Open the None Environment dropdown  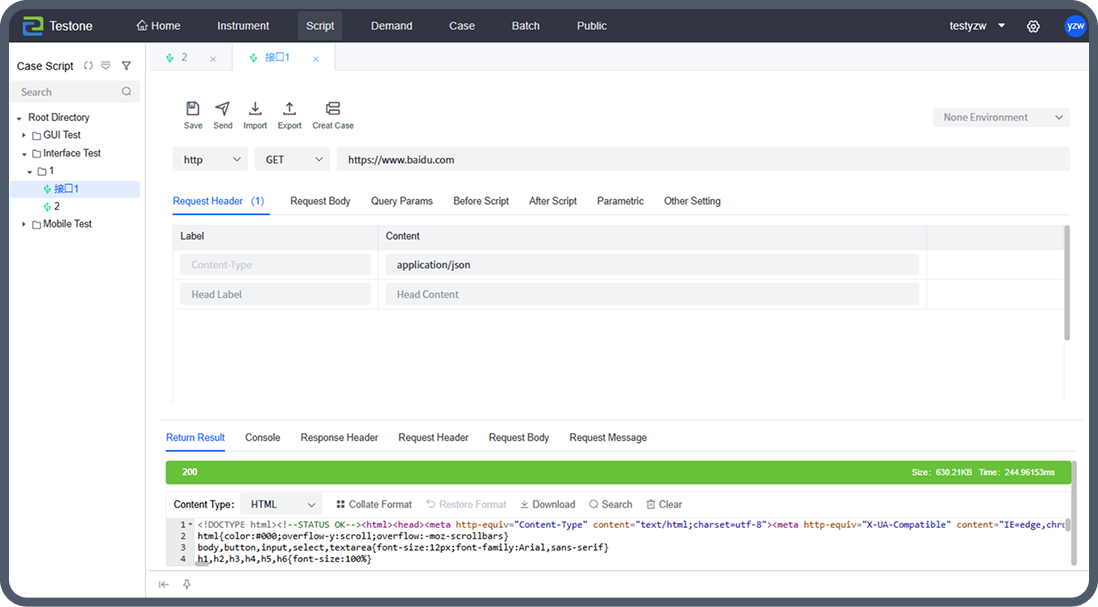pos(1001,118)
